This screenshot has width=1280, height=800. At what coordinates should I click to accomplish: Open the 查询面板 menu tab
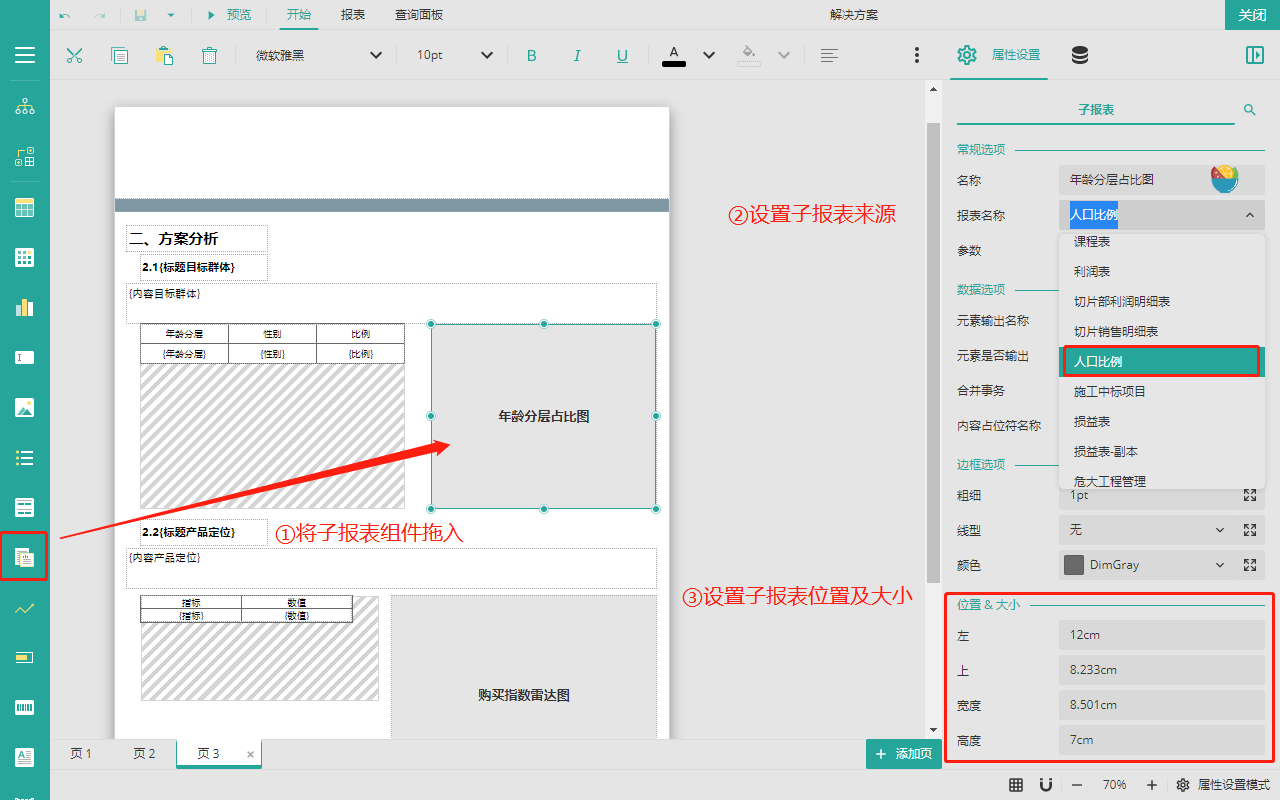pos(418,15)
